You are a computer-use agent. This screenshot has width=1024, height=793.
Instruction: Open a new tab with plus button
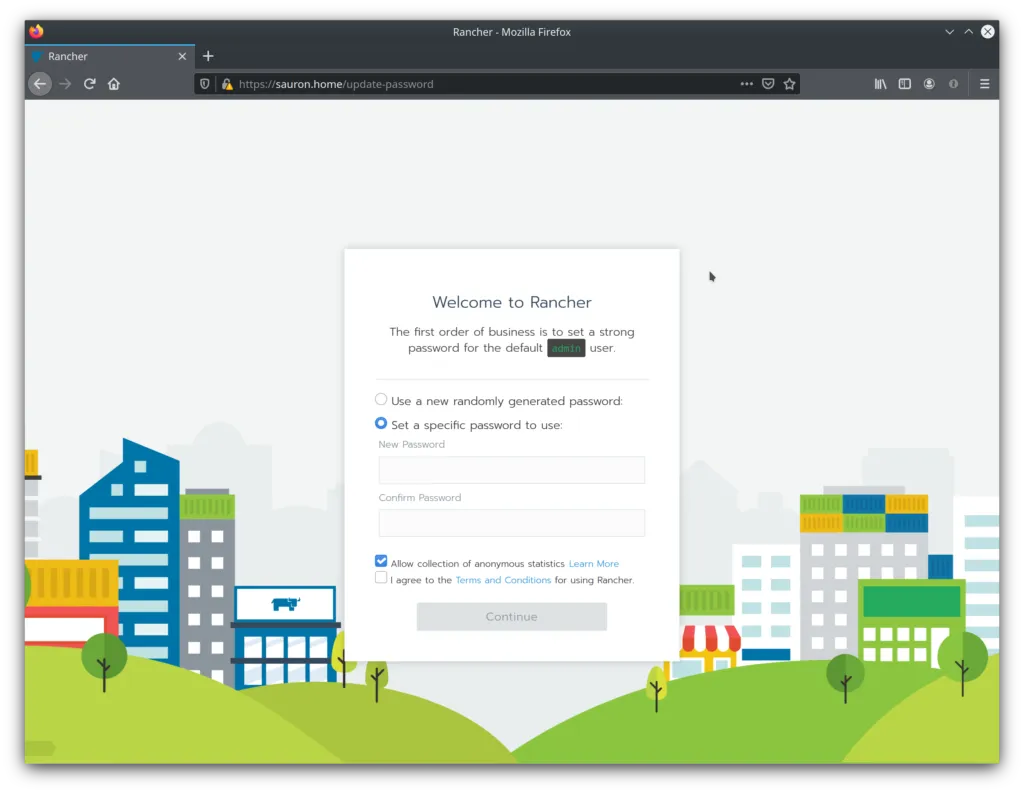coord(208,56)
